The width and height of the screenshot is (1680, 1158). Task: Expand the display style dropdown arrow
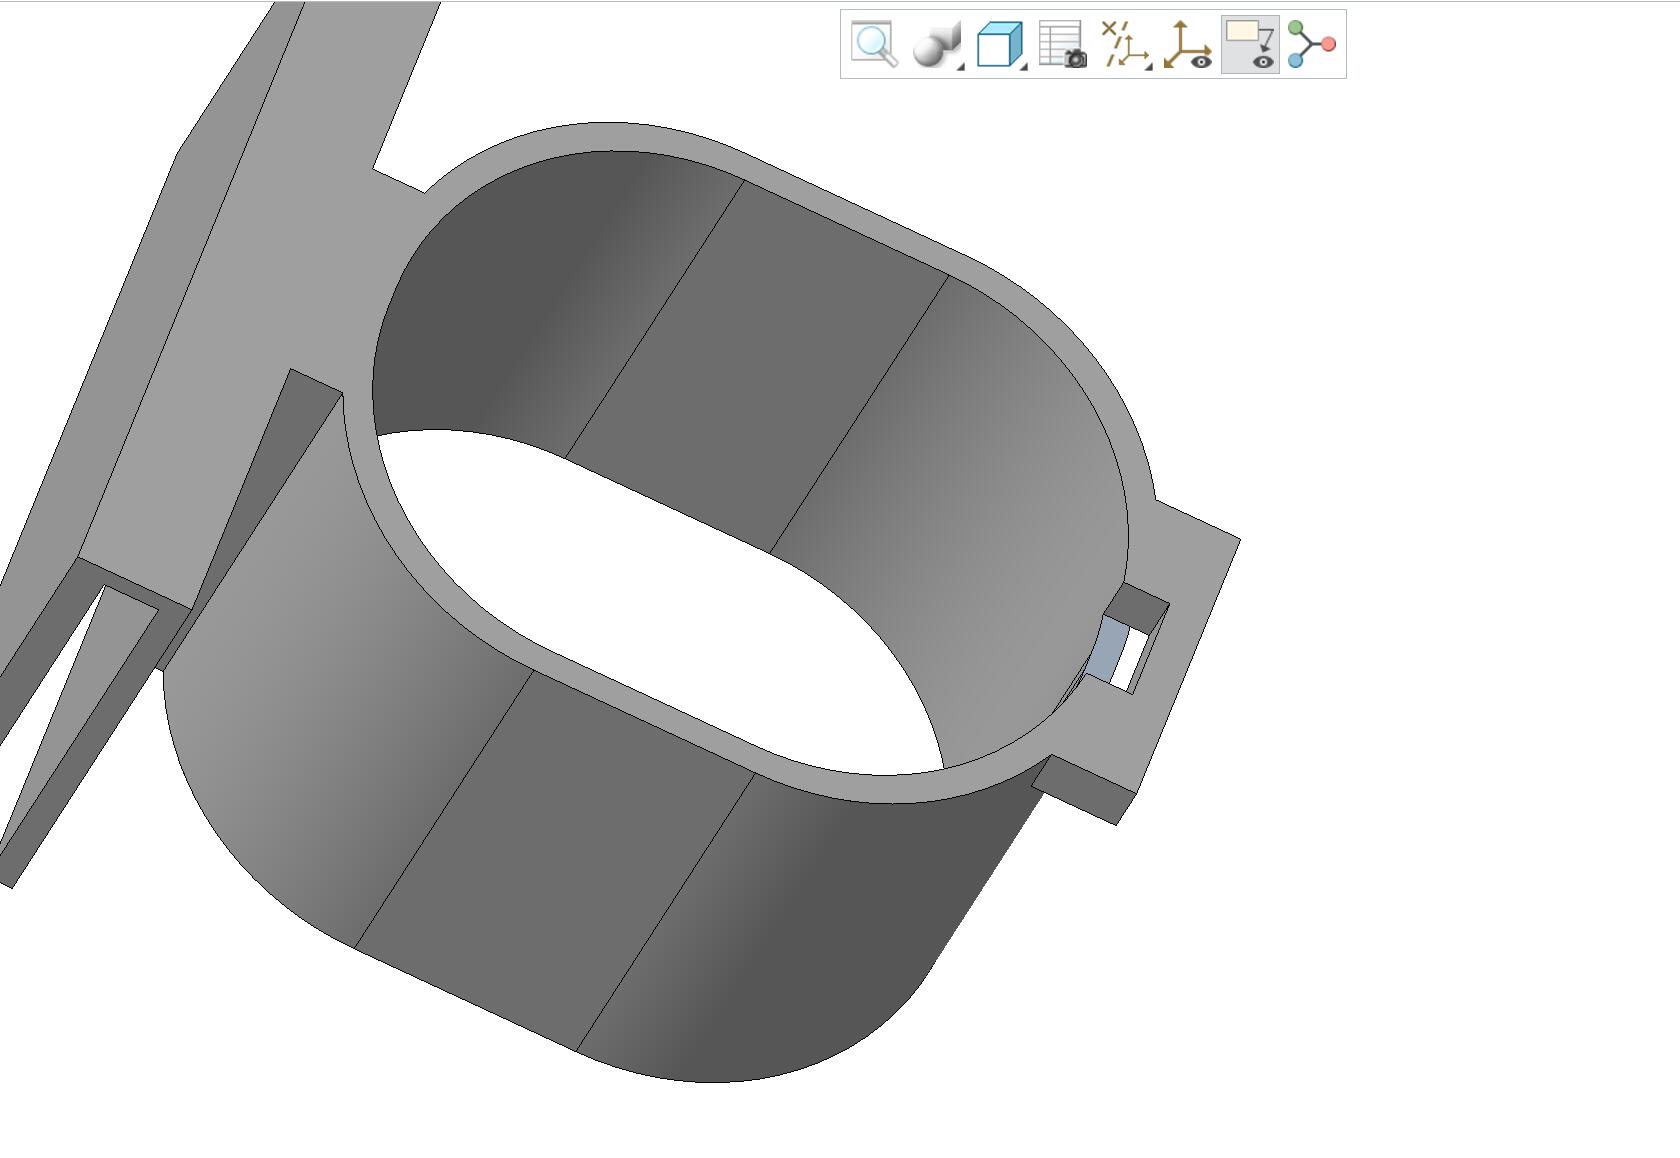tap(961, 65)
